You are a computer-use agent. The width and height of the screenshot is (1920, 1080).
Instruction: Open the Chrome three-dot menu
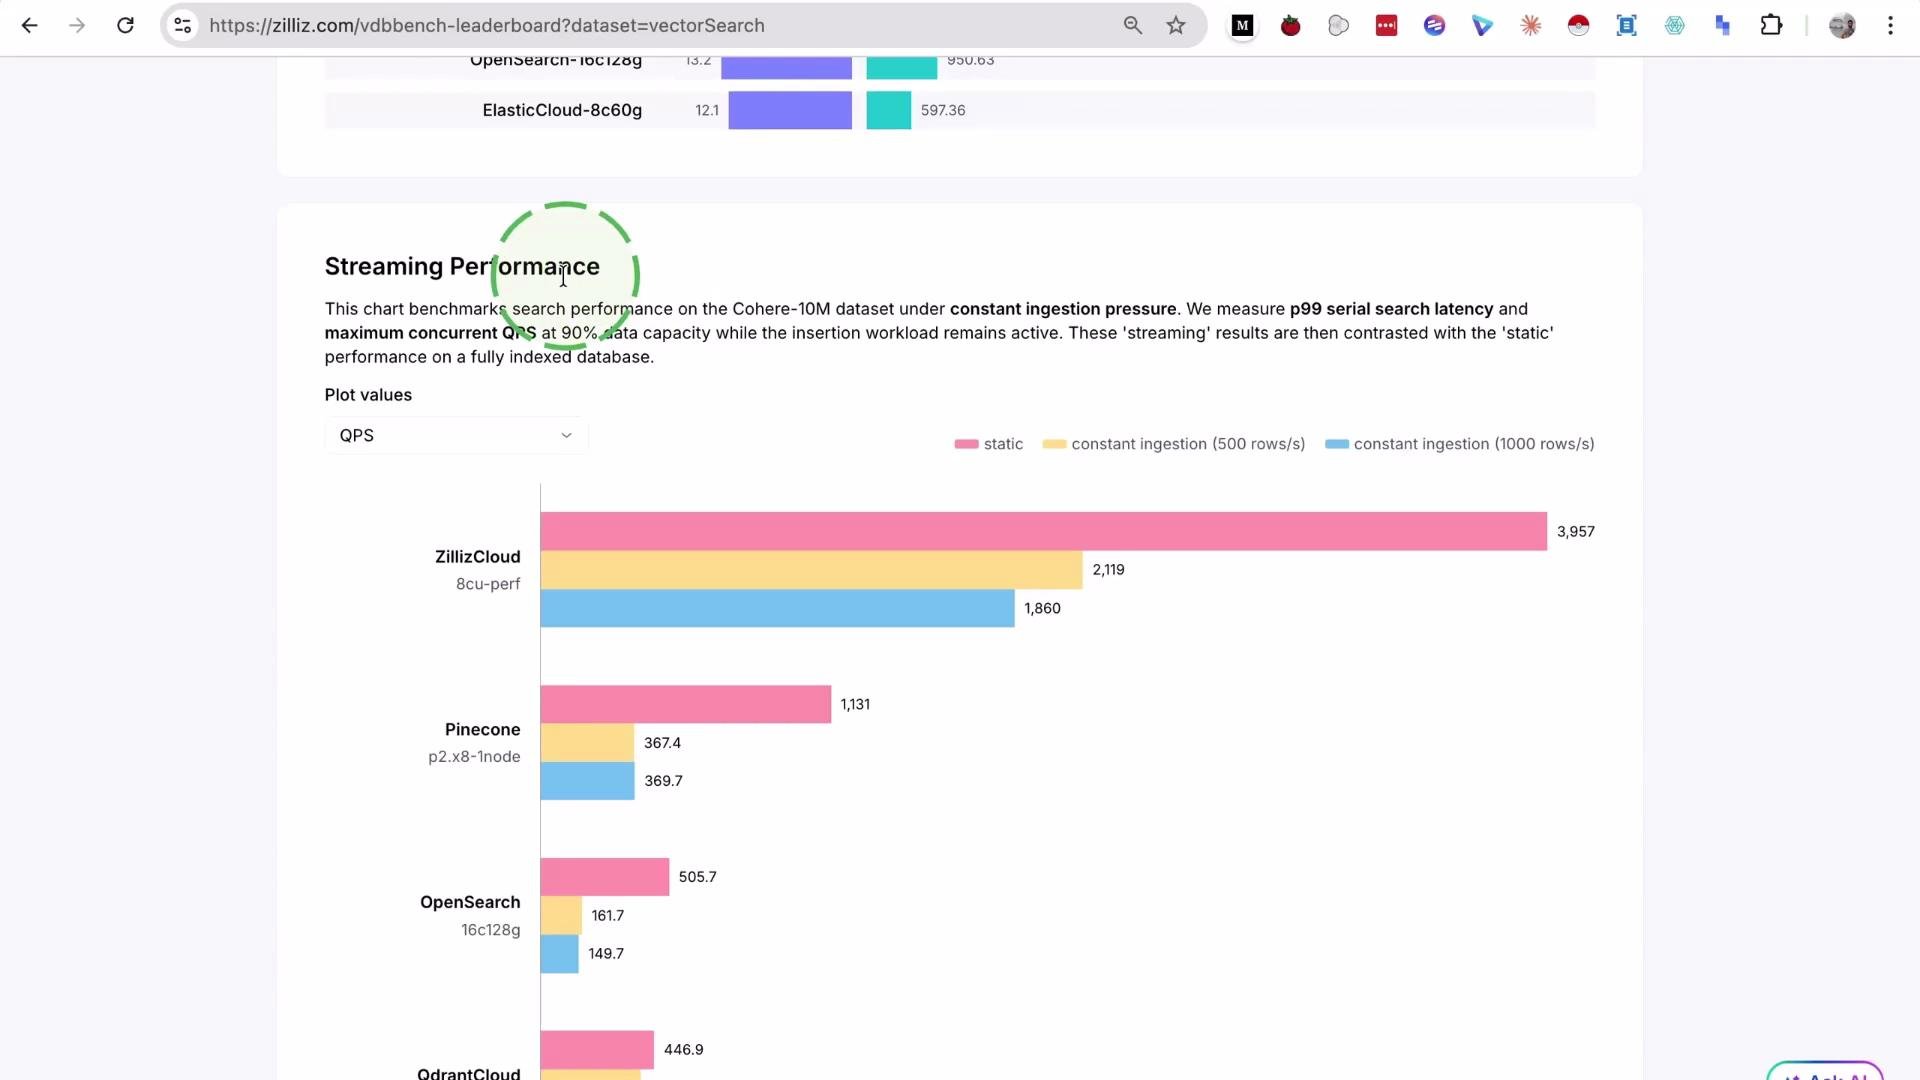click(1890, 26)
